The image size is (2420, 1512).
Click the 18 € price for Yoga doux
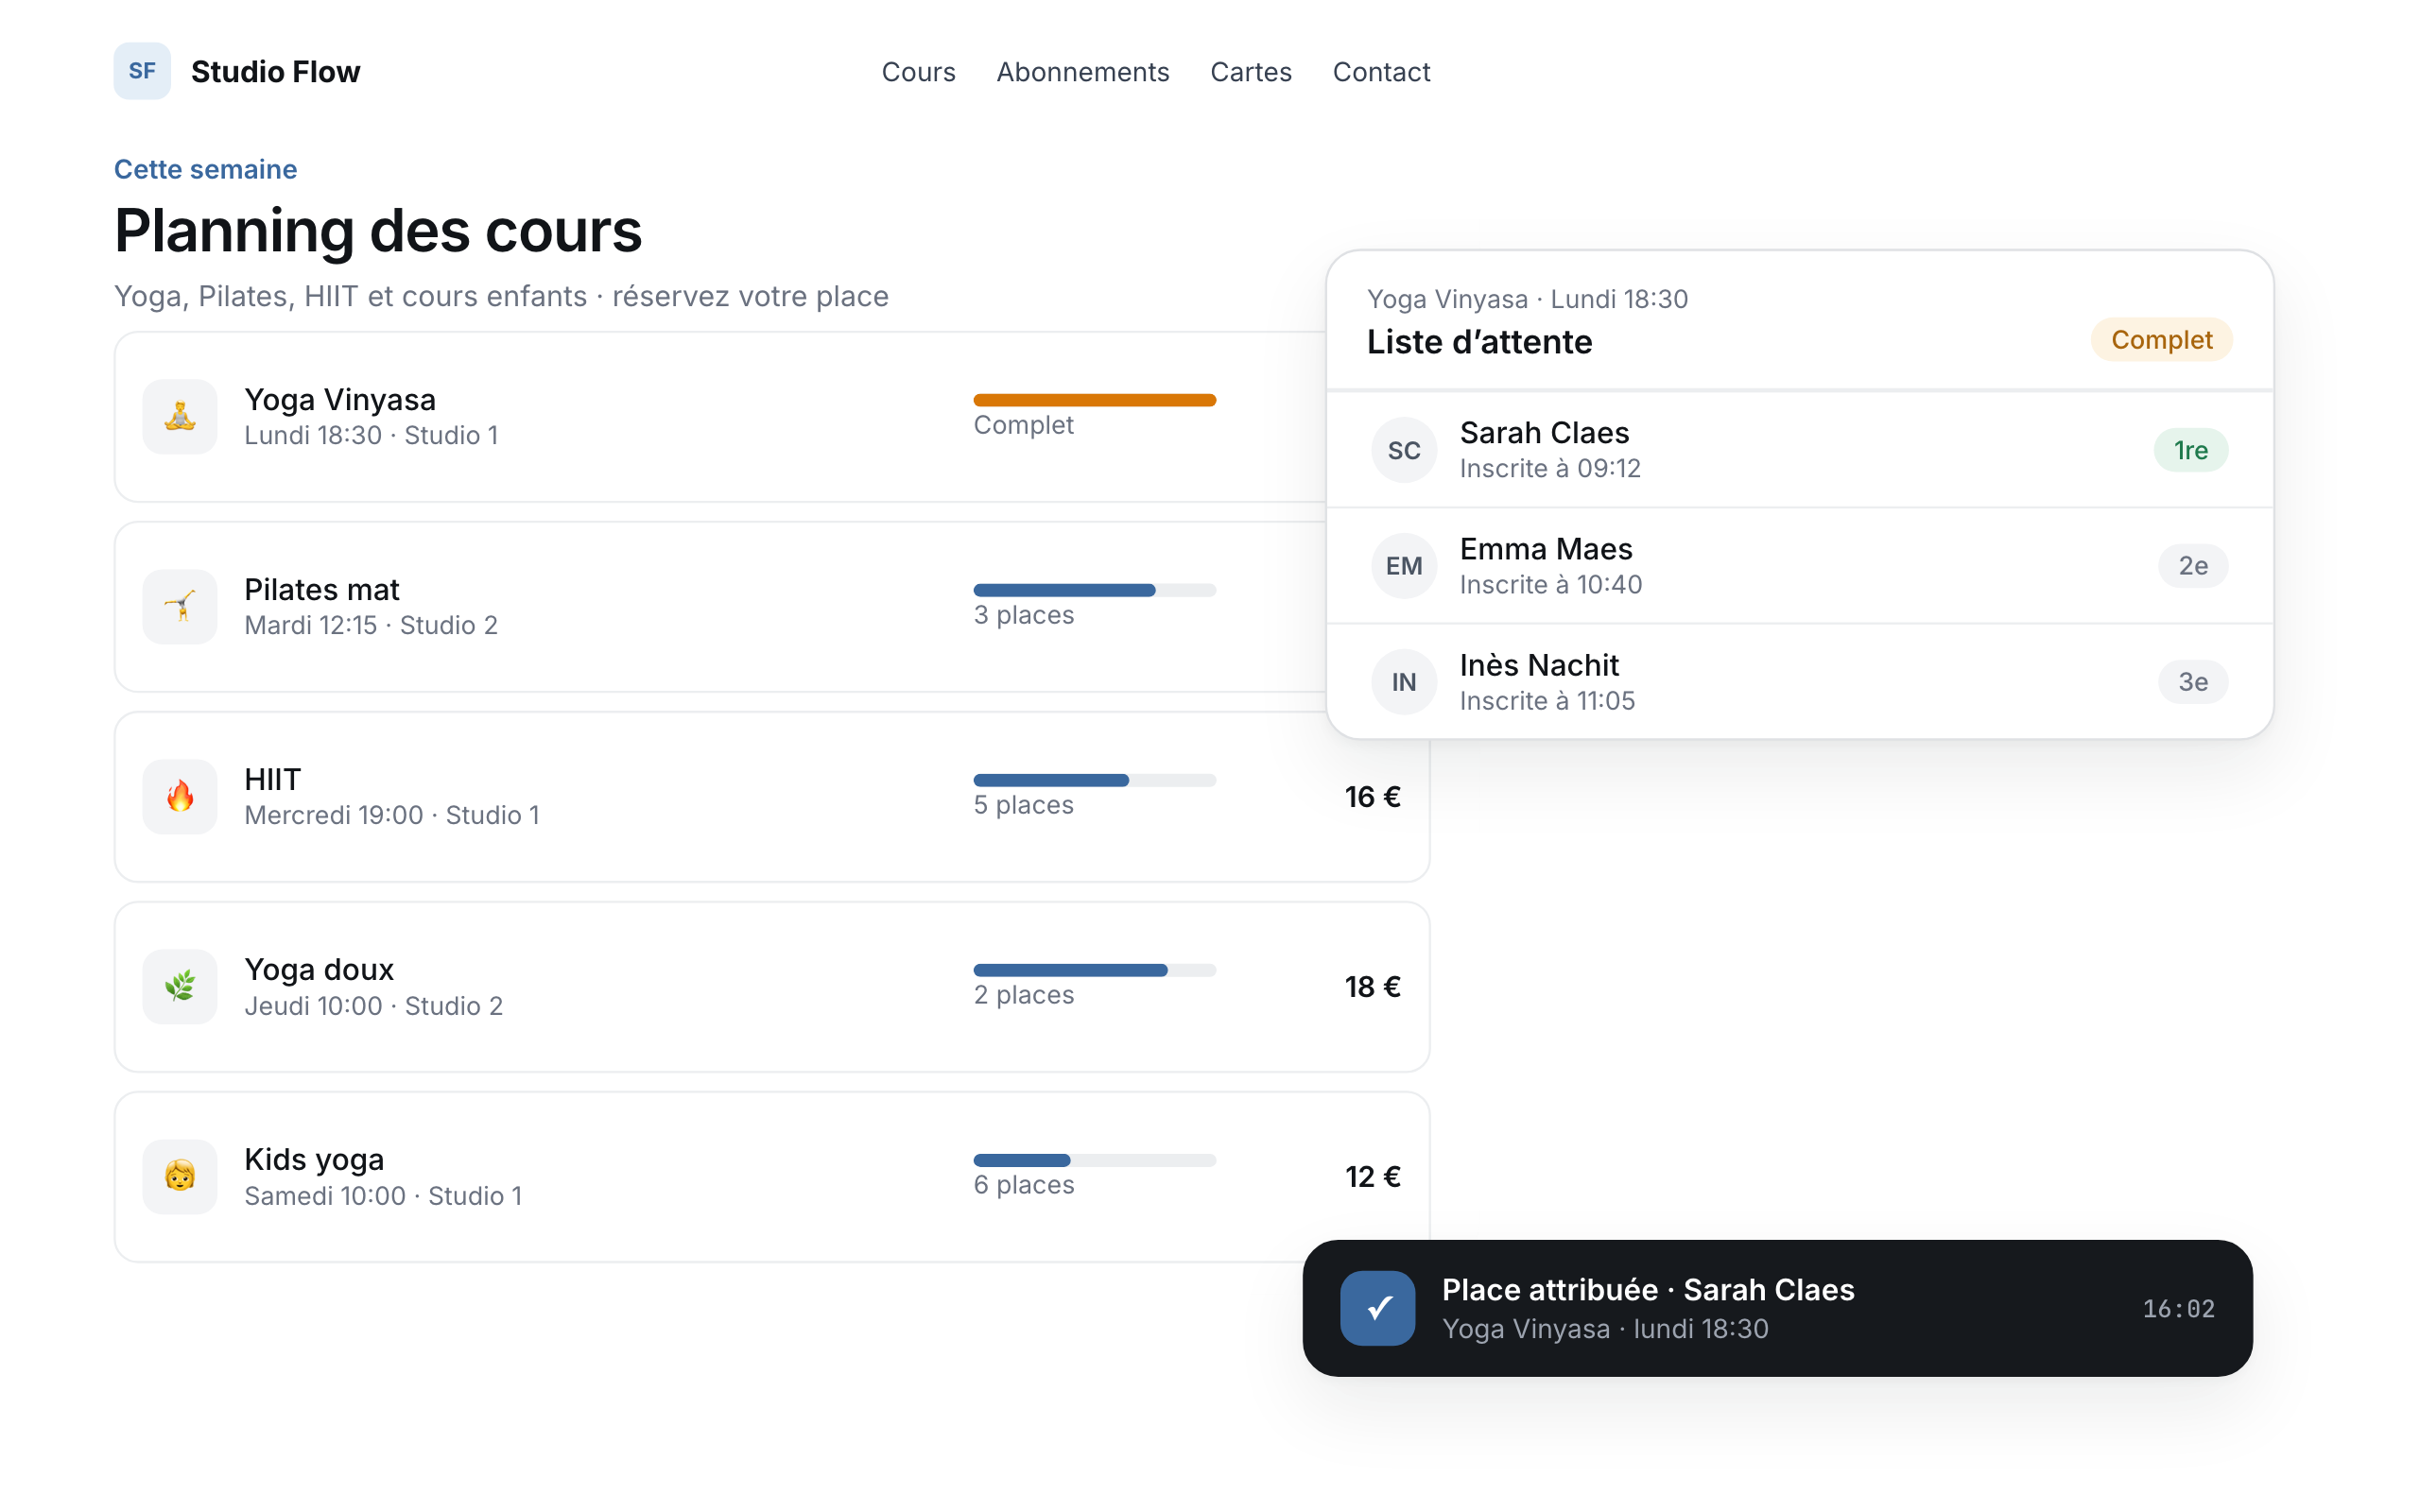(1372, 987)
